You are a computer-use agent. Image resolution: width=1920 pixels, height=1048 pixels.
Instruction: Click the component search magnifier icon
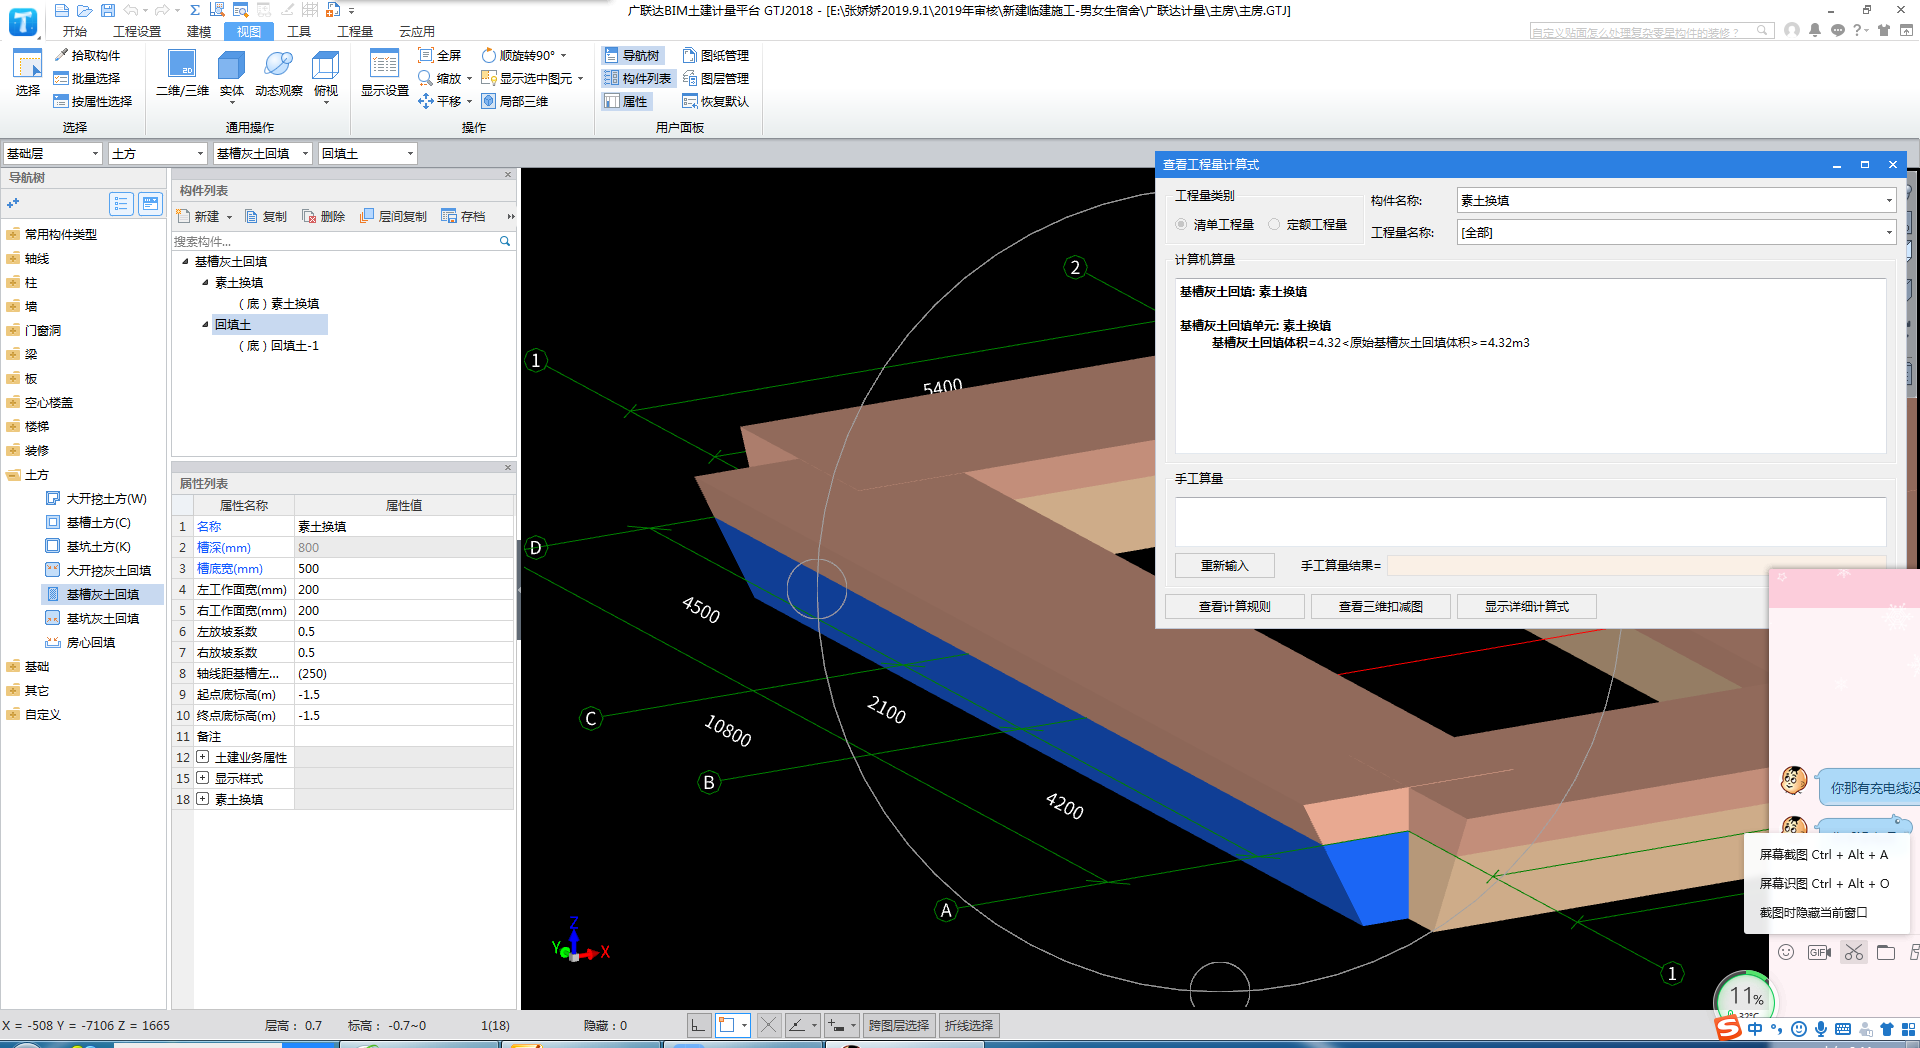click(505, 241)
